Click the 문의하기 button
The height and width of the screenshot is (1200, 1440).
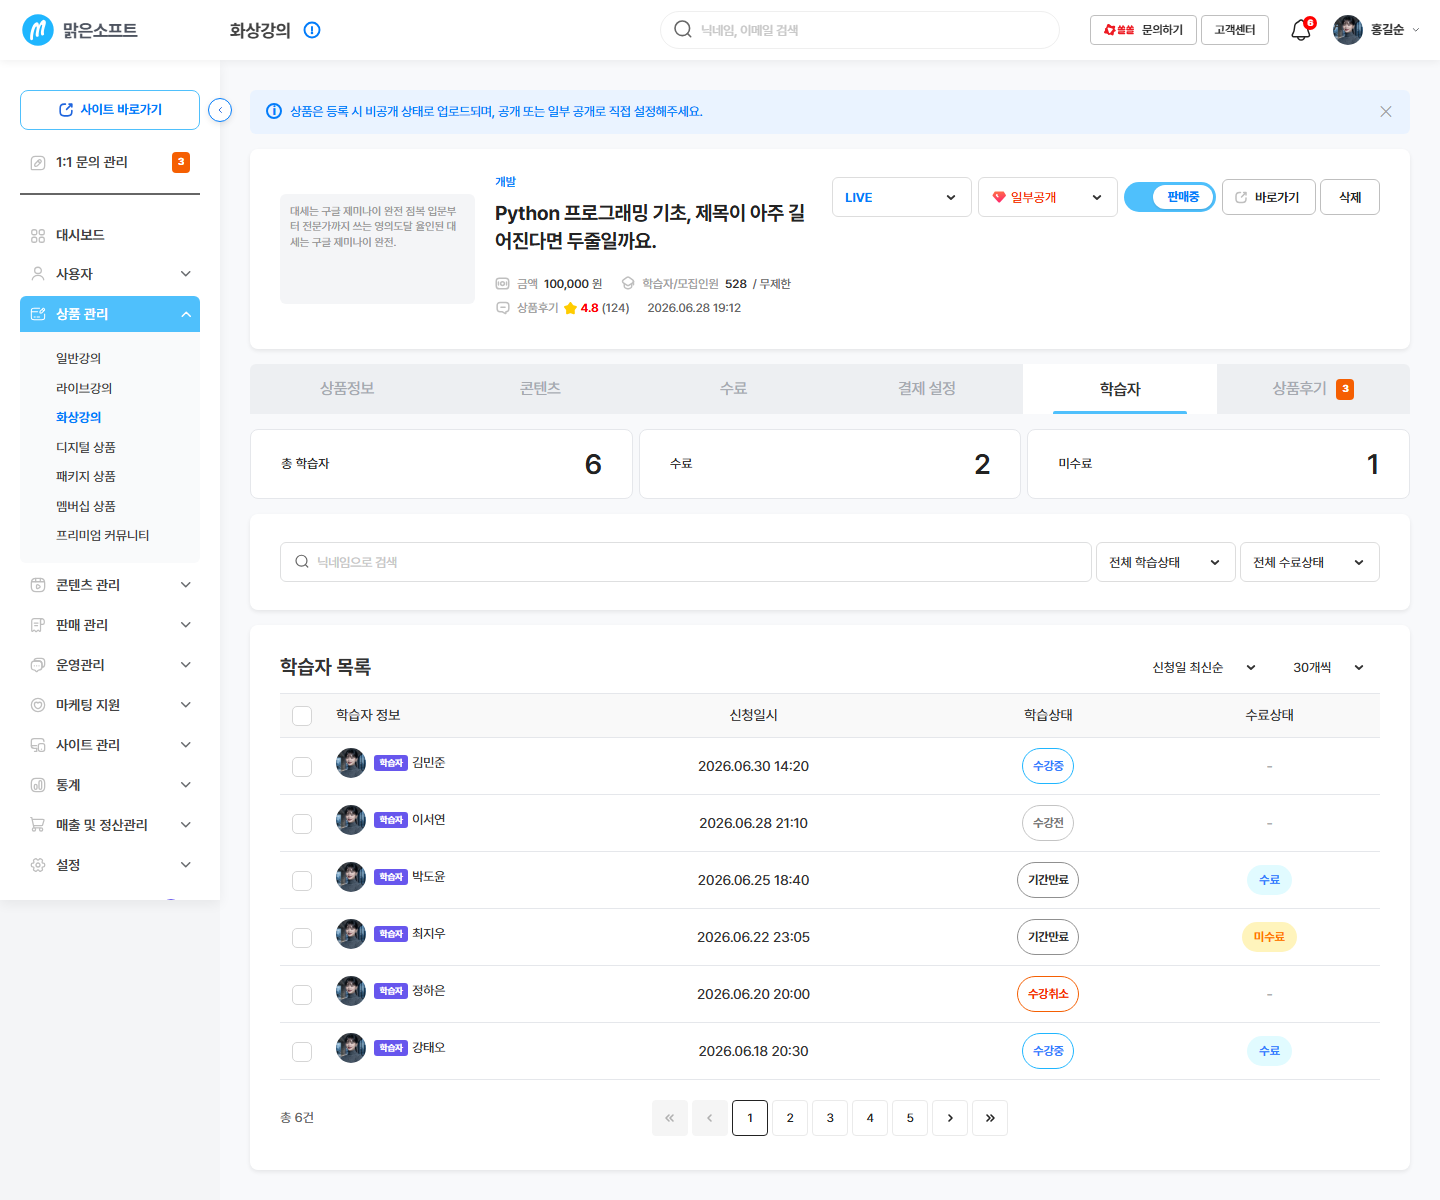pos(1143,30)
